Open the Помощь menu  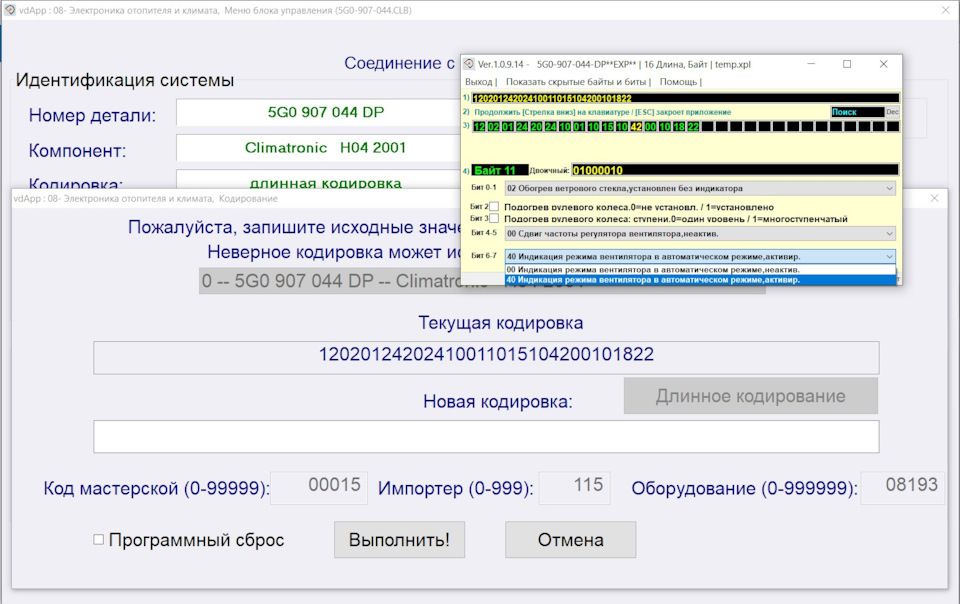(680, 81)
